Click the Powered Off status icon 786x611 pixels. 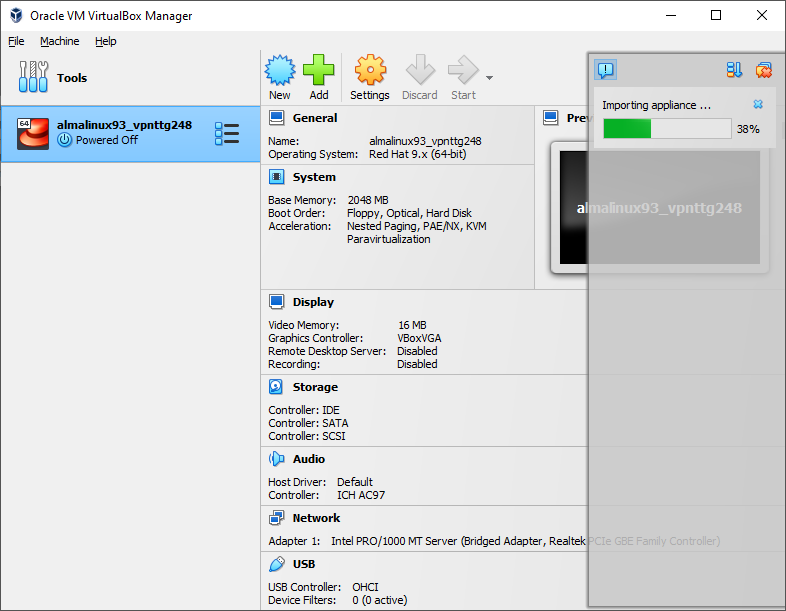(64, 140)
